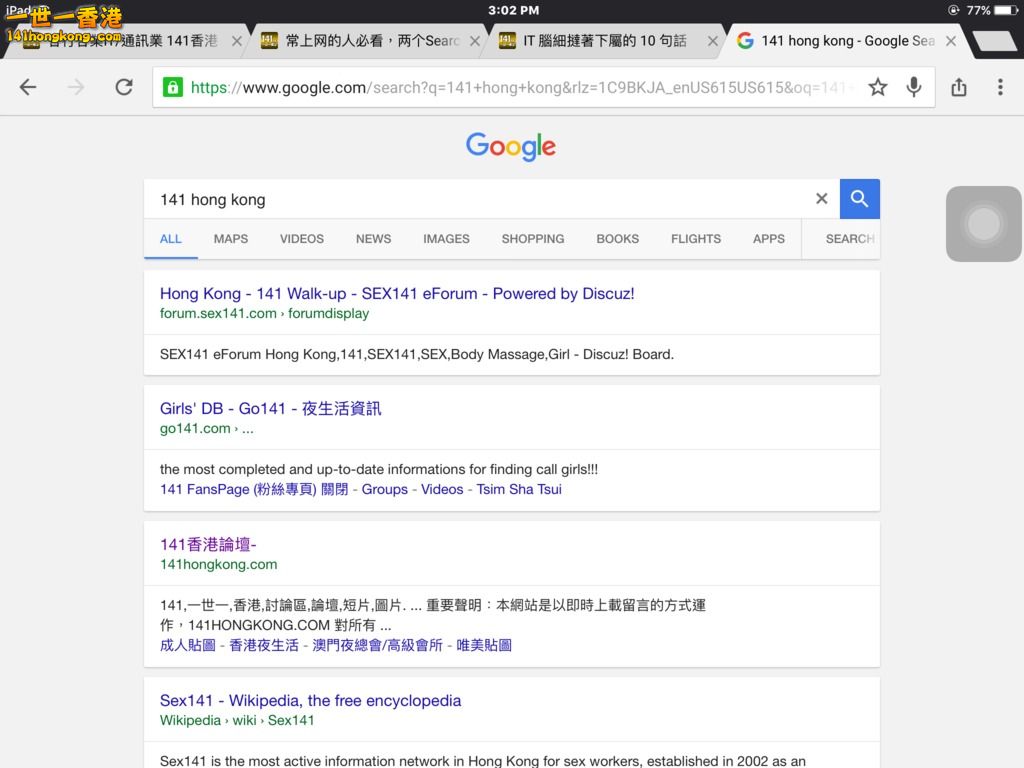Open Chrome three-dot menu

coord(1000,87)
